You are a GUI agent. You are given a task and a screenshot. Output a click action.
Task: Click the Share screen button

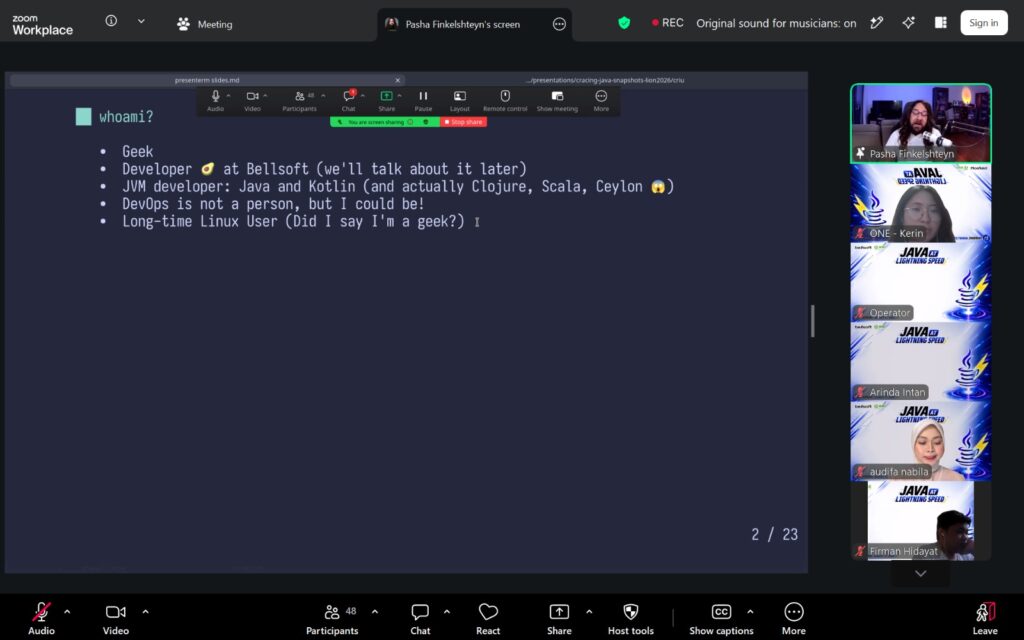click(559, 617)
